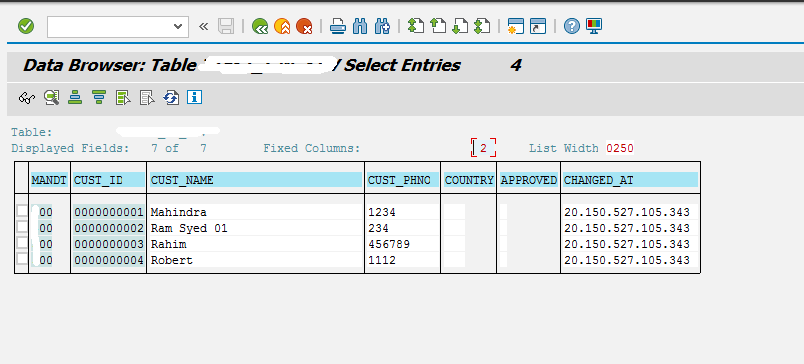The width and height of the screenshot is (804, 364).
Task: Click the name cell Rahim
Action: coord(255,244)
